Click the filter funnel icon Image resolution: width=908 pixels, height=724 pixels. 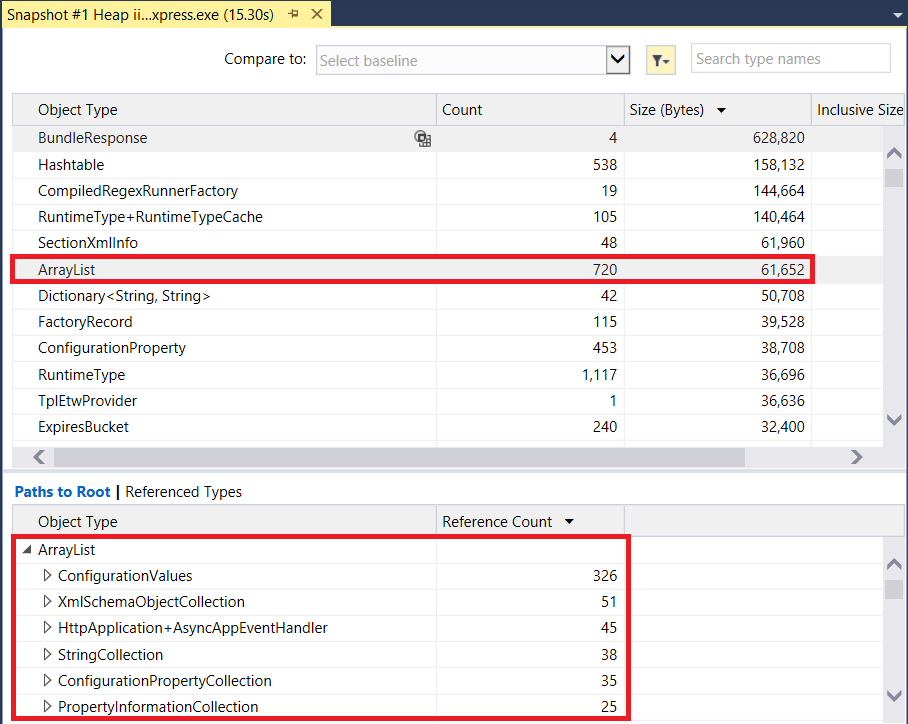point(660,60)
